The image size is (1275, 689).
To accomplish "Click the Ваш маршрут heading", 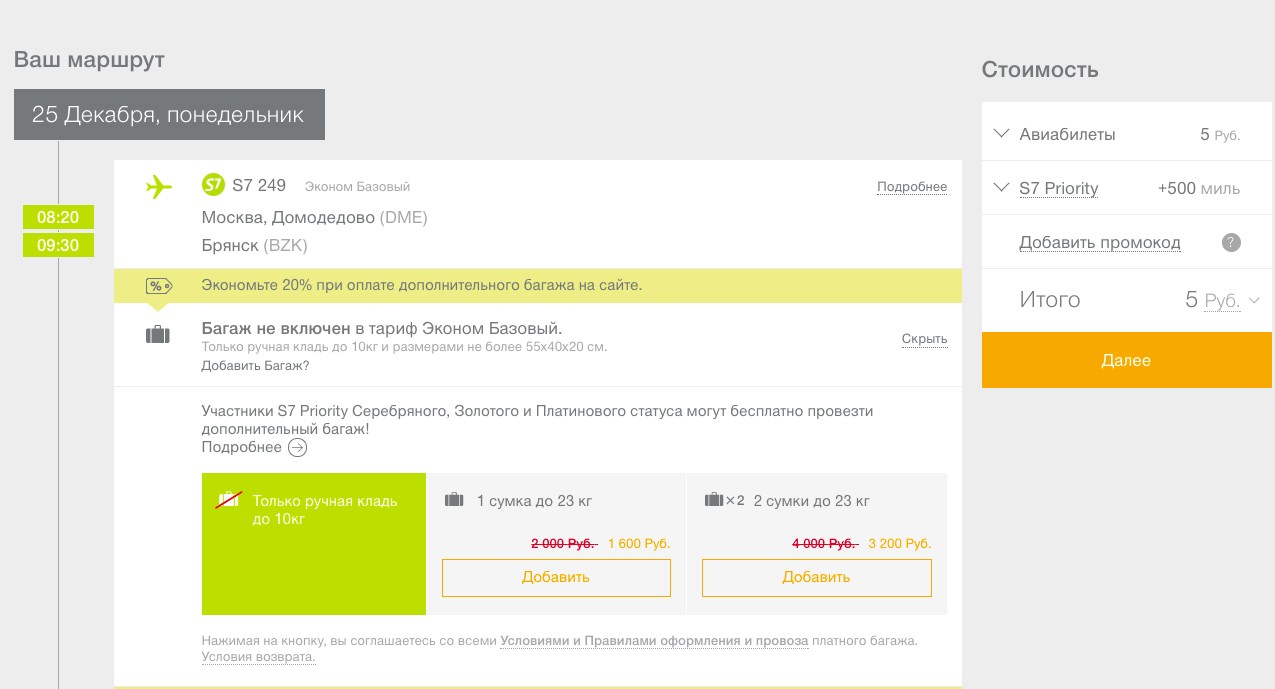I will [89, 60].
